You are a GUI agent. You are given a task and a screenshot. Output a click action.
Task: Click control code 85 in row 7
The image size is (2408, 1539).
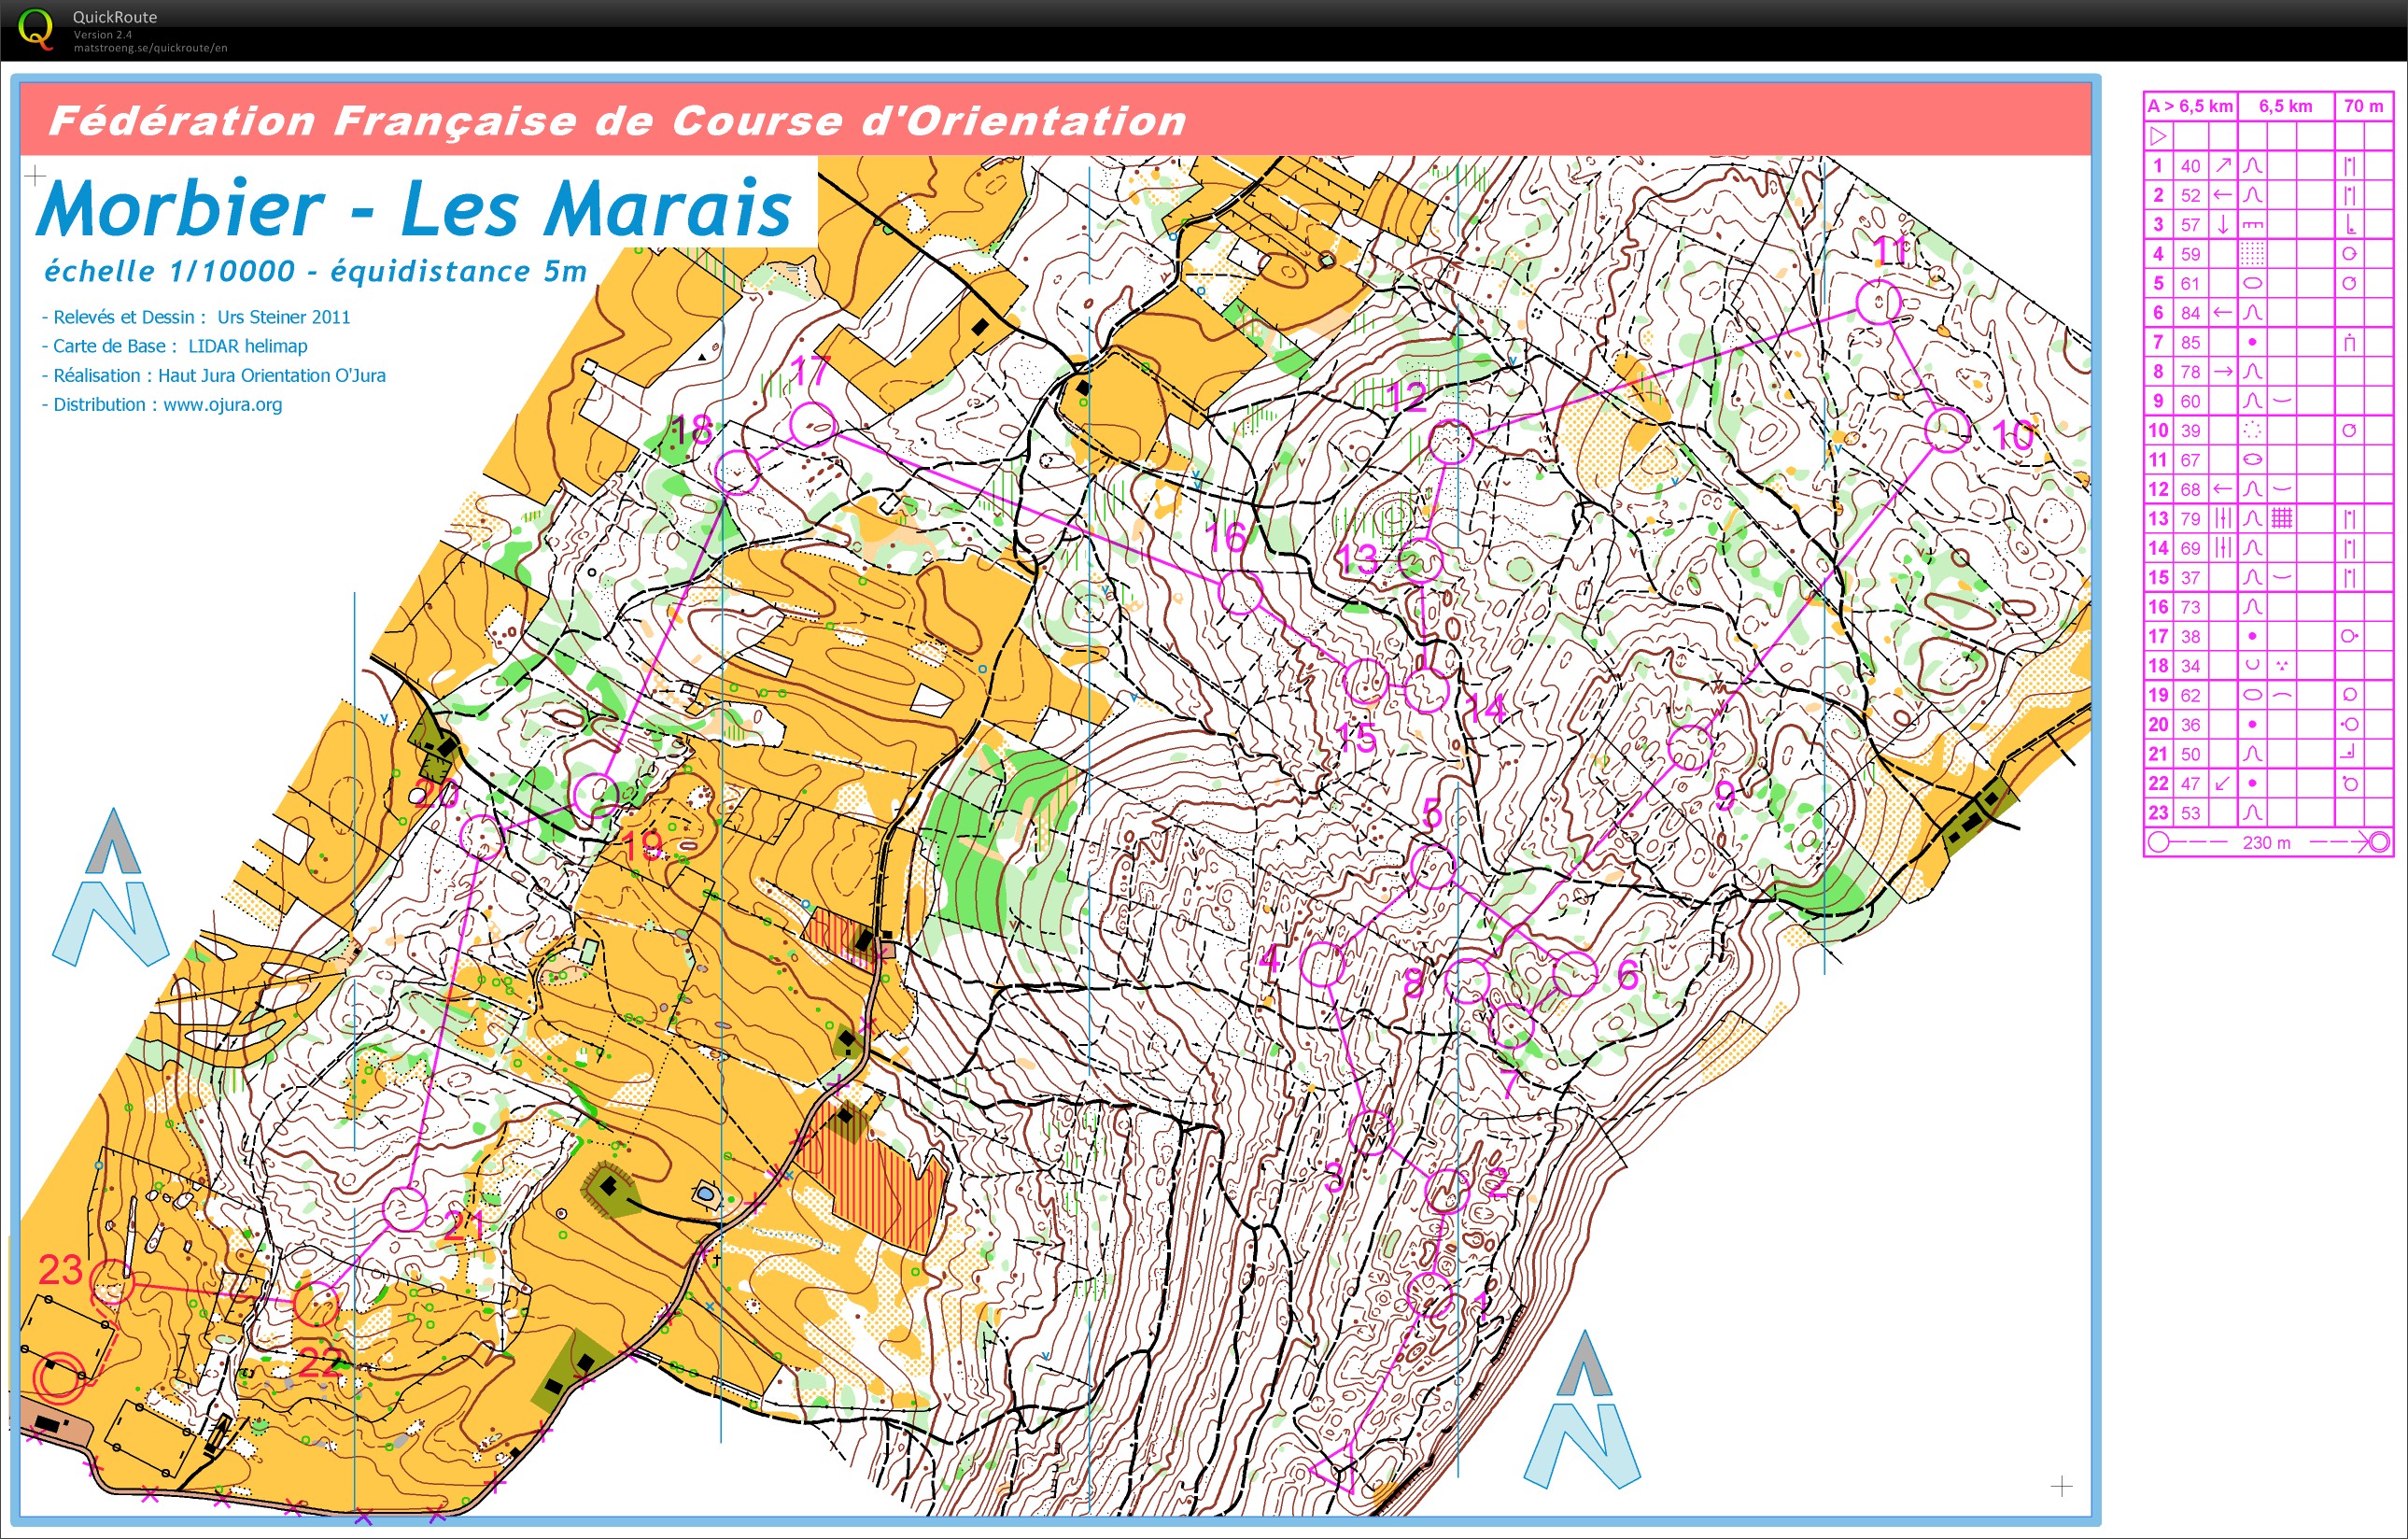[2190, 342]
